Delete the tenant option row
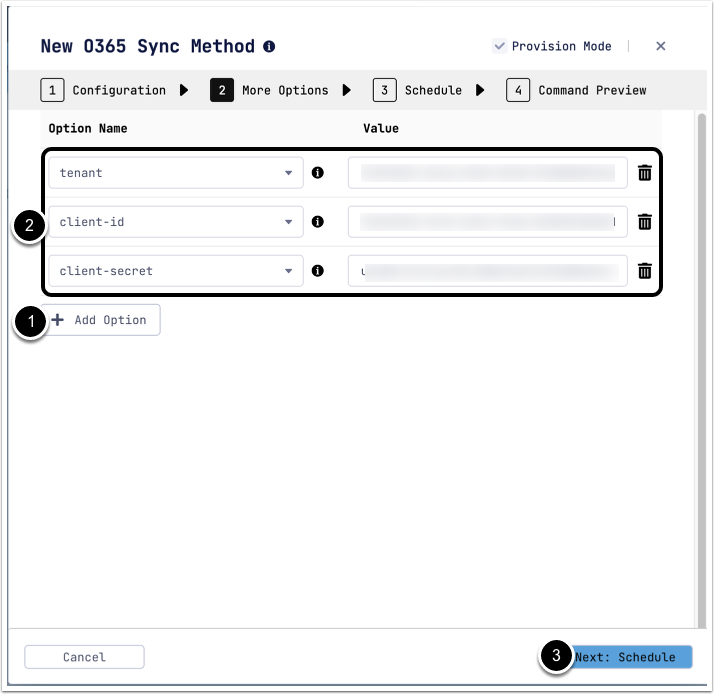 pos(644,173)
